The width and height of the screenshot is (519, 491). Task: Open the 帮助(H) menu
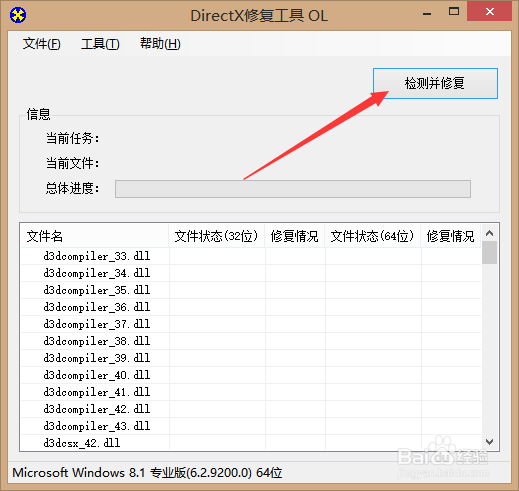(x=160, y=44)
